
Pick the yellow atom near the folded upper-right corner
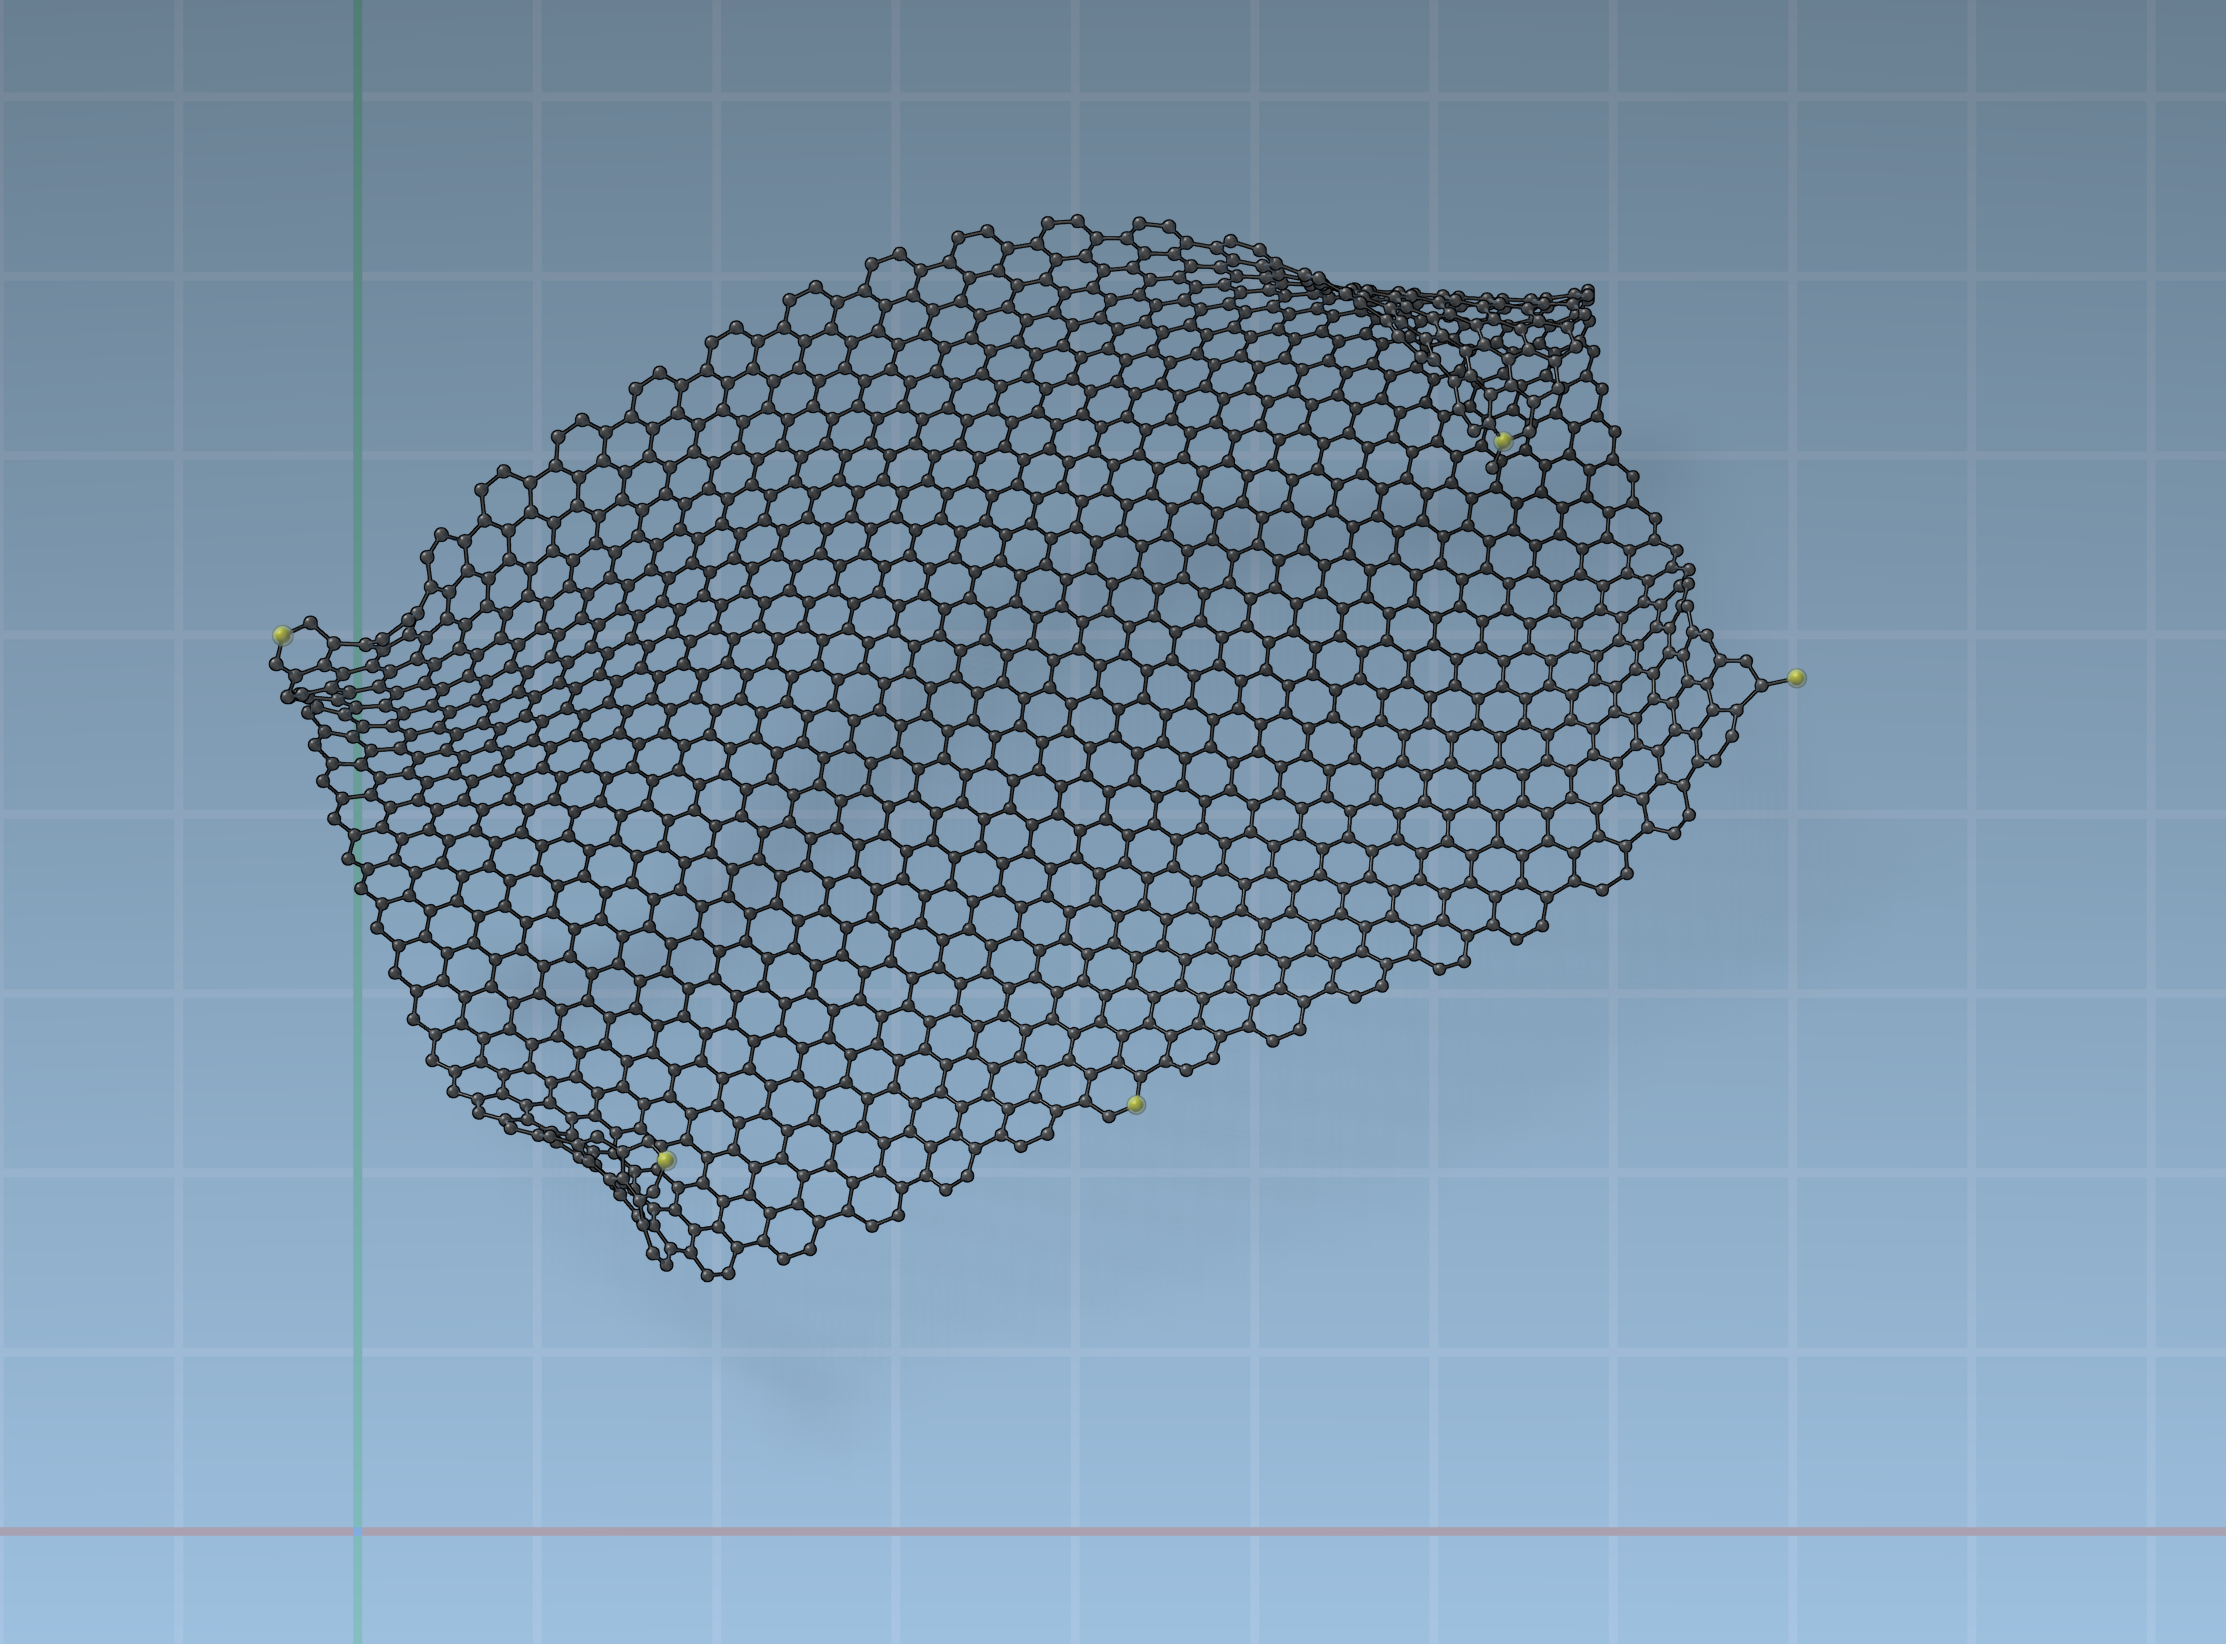pos(1502,440)
